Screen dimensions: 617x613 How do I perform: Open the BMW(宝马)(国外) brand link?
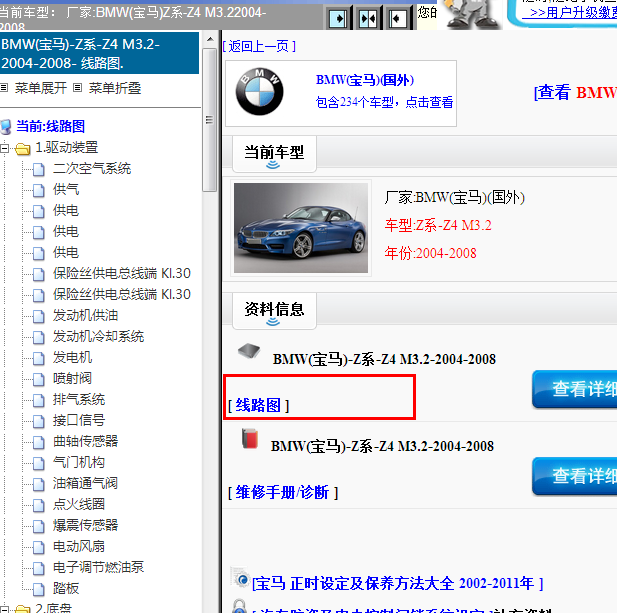coord(365,80)
